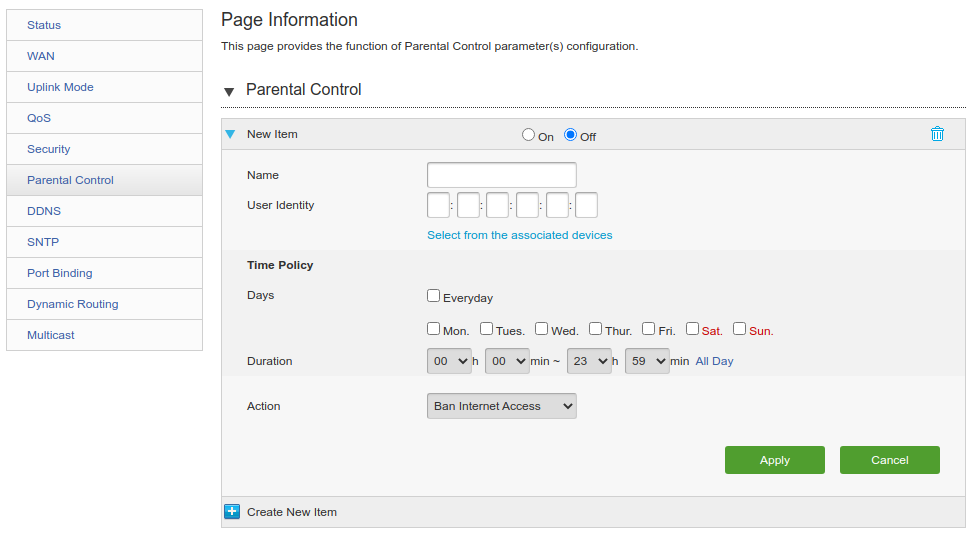The width and height of the screenshot is (970, 540).
Task: Expand the Ban Internet Access action dropdown
Action: point(502,406)
